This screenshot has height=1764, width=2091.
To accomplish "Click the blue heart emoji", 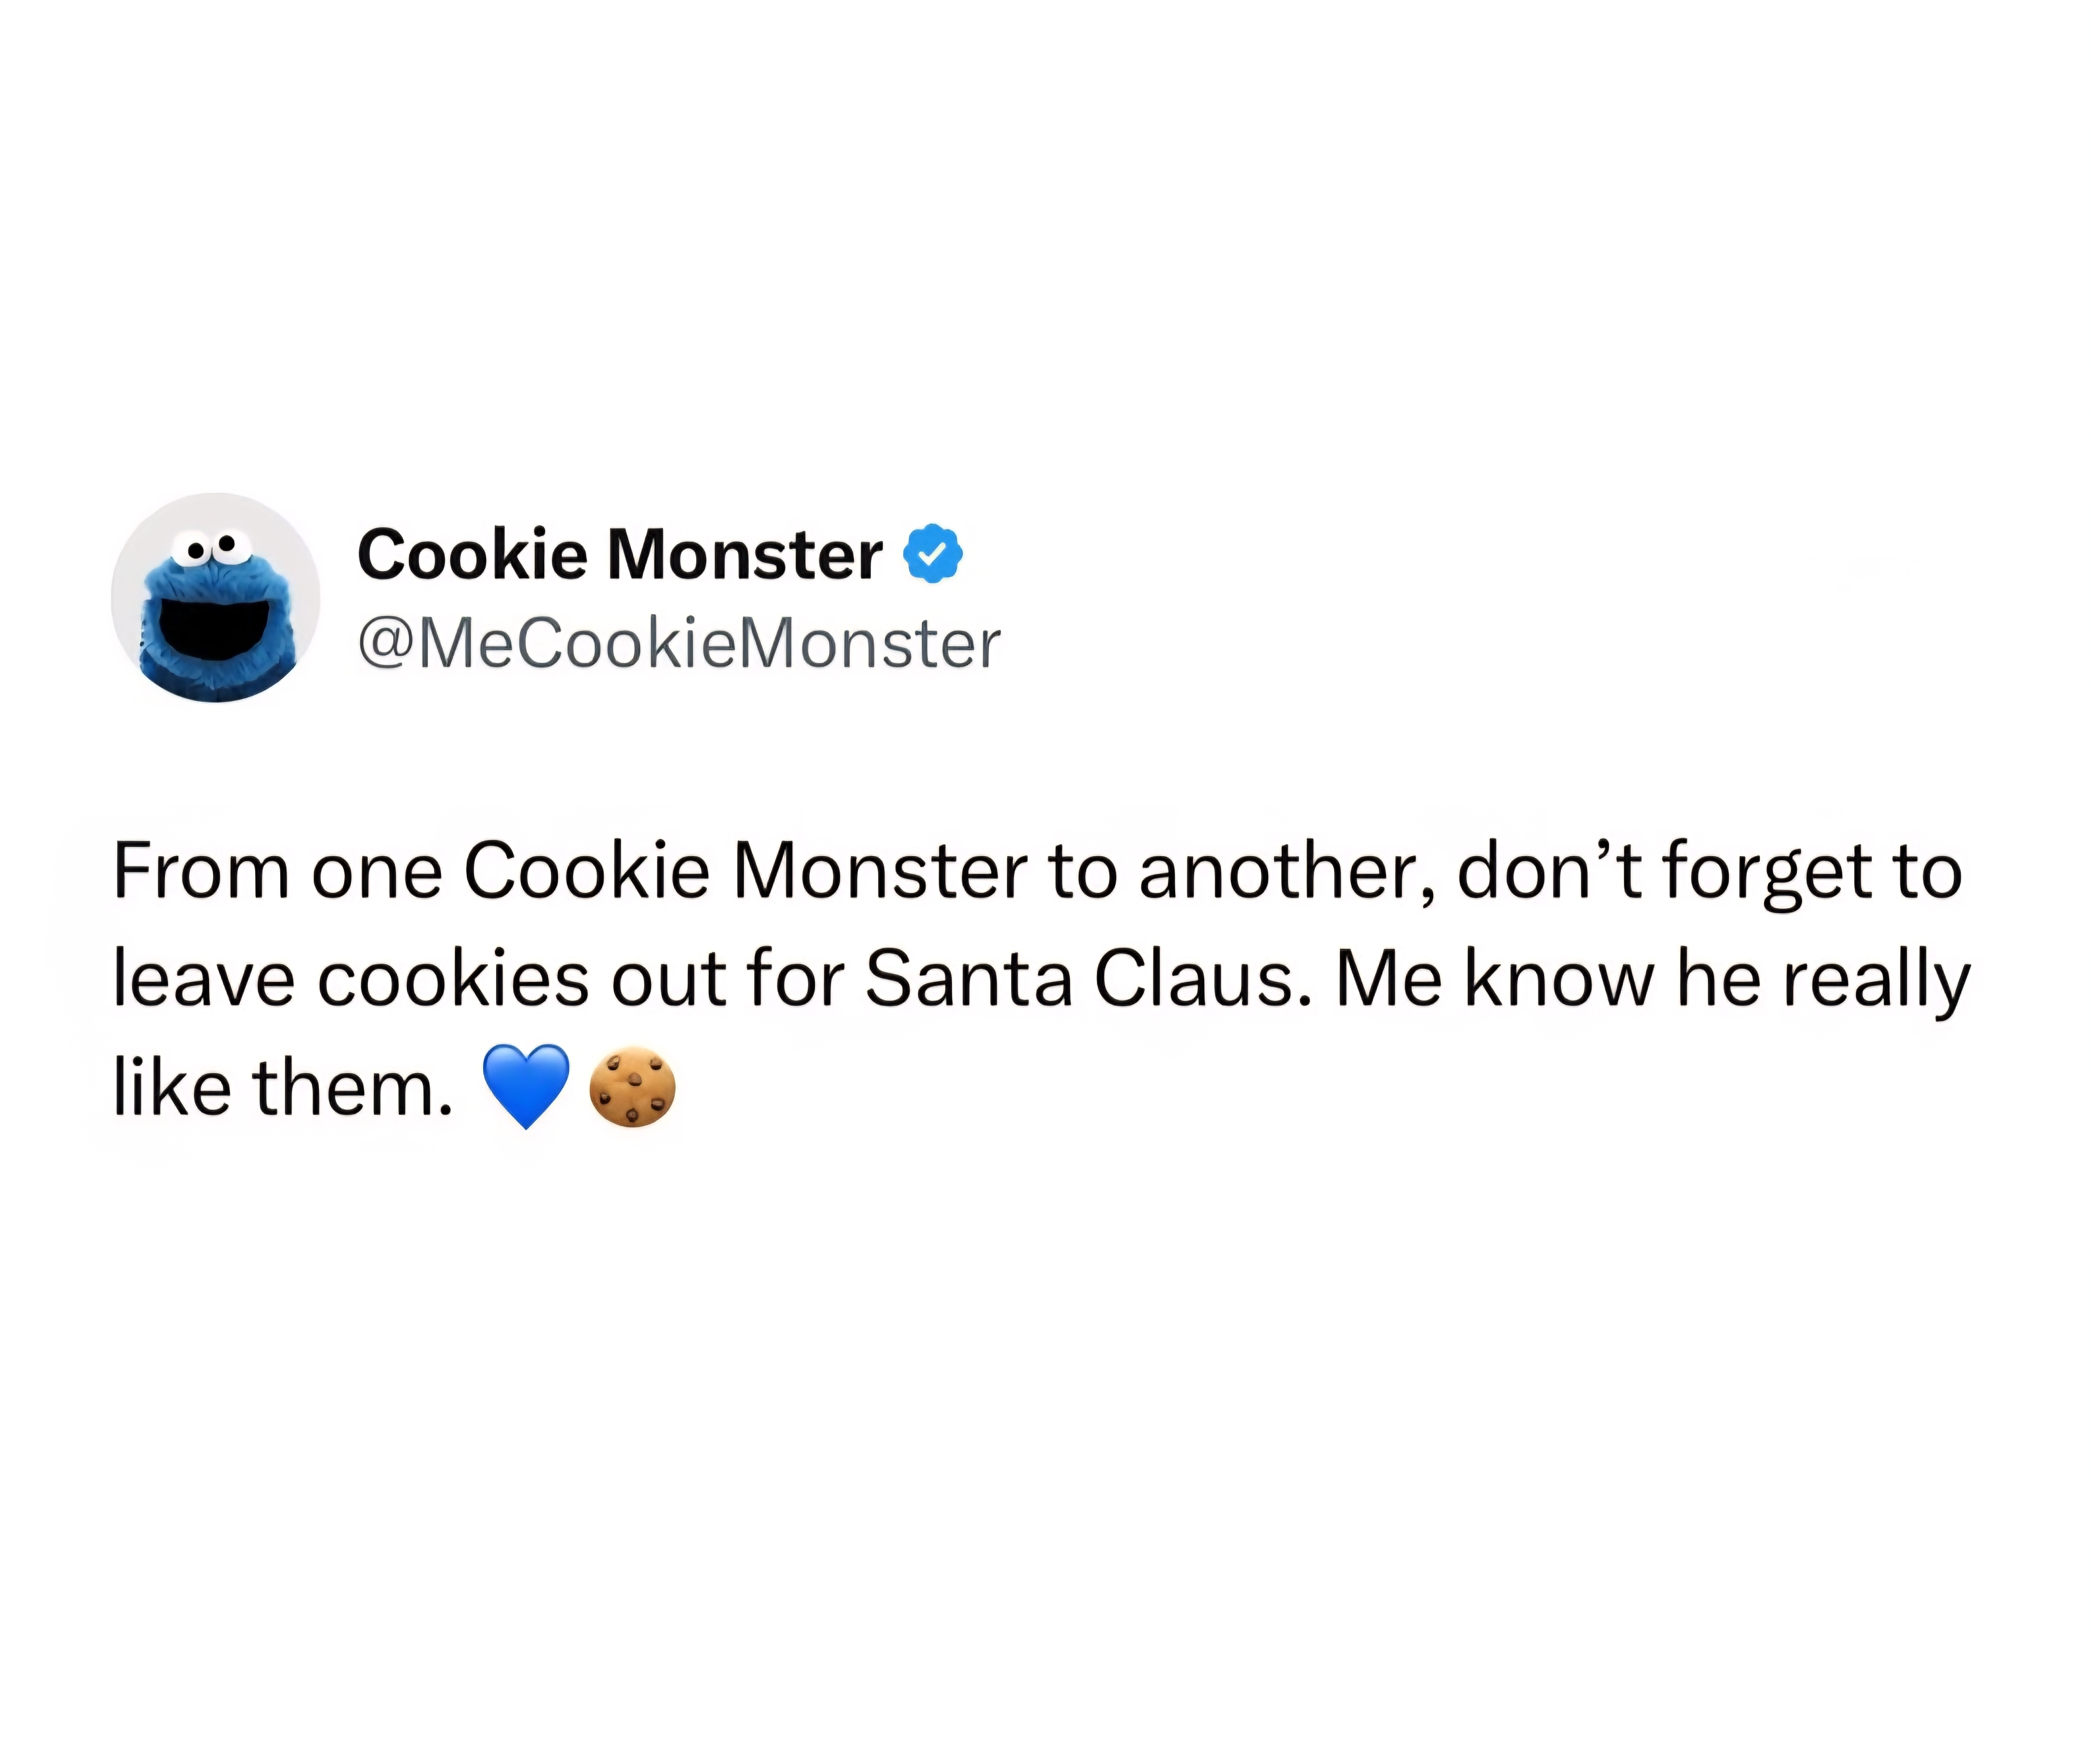I will [x=526, y=1086].
